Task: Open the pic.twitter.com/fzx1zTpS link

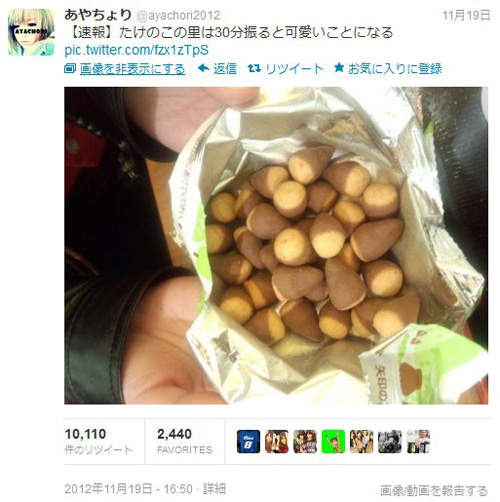Action: (136, 50)
